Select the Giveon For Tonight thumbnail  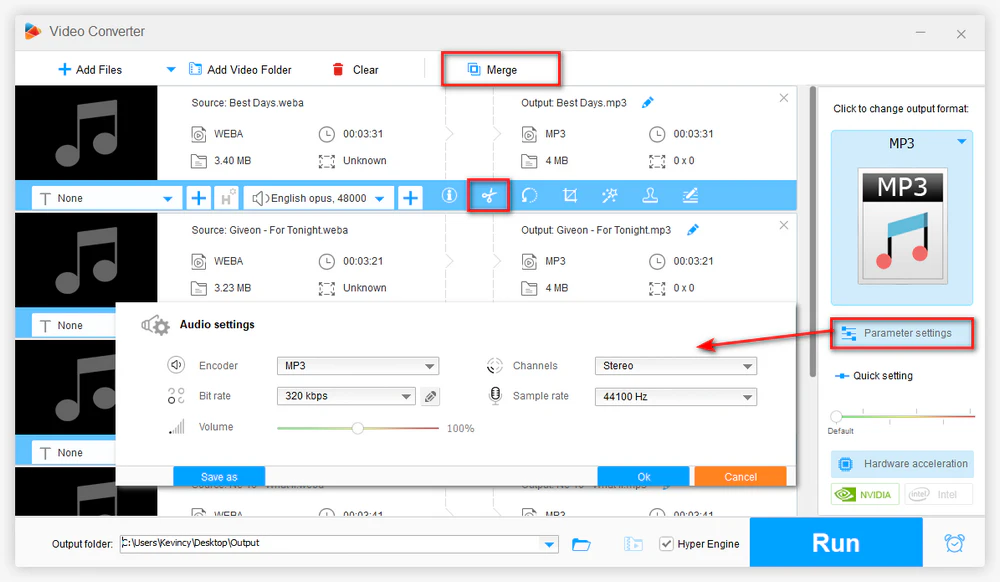pyautogui.click(x=86, y=260)
